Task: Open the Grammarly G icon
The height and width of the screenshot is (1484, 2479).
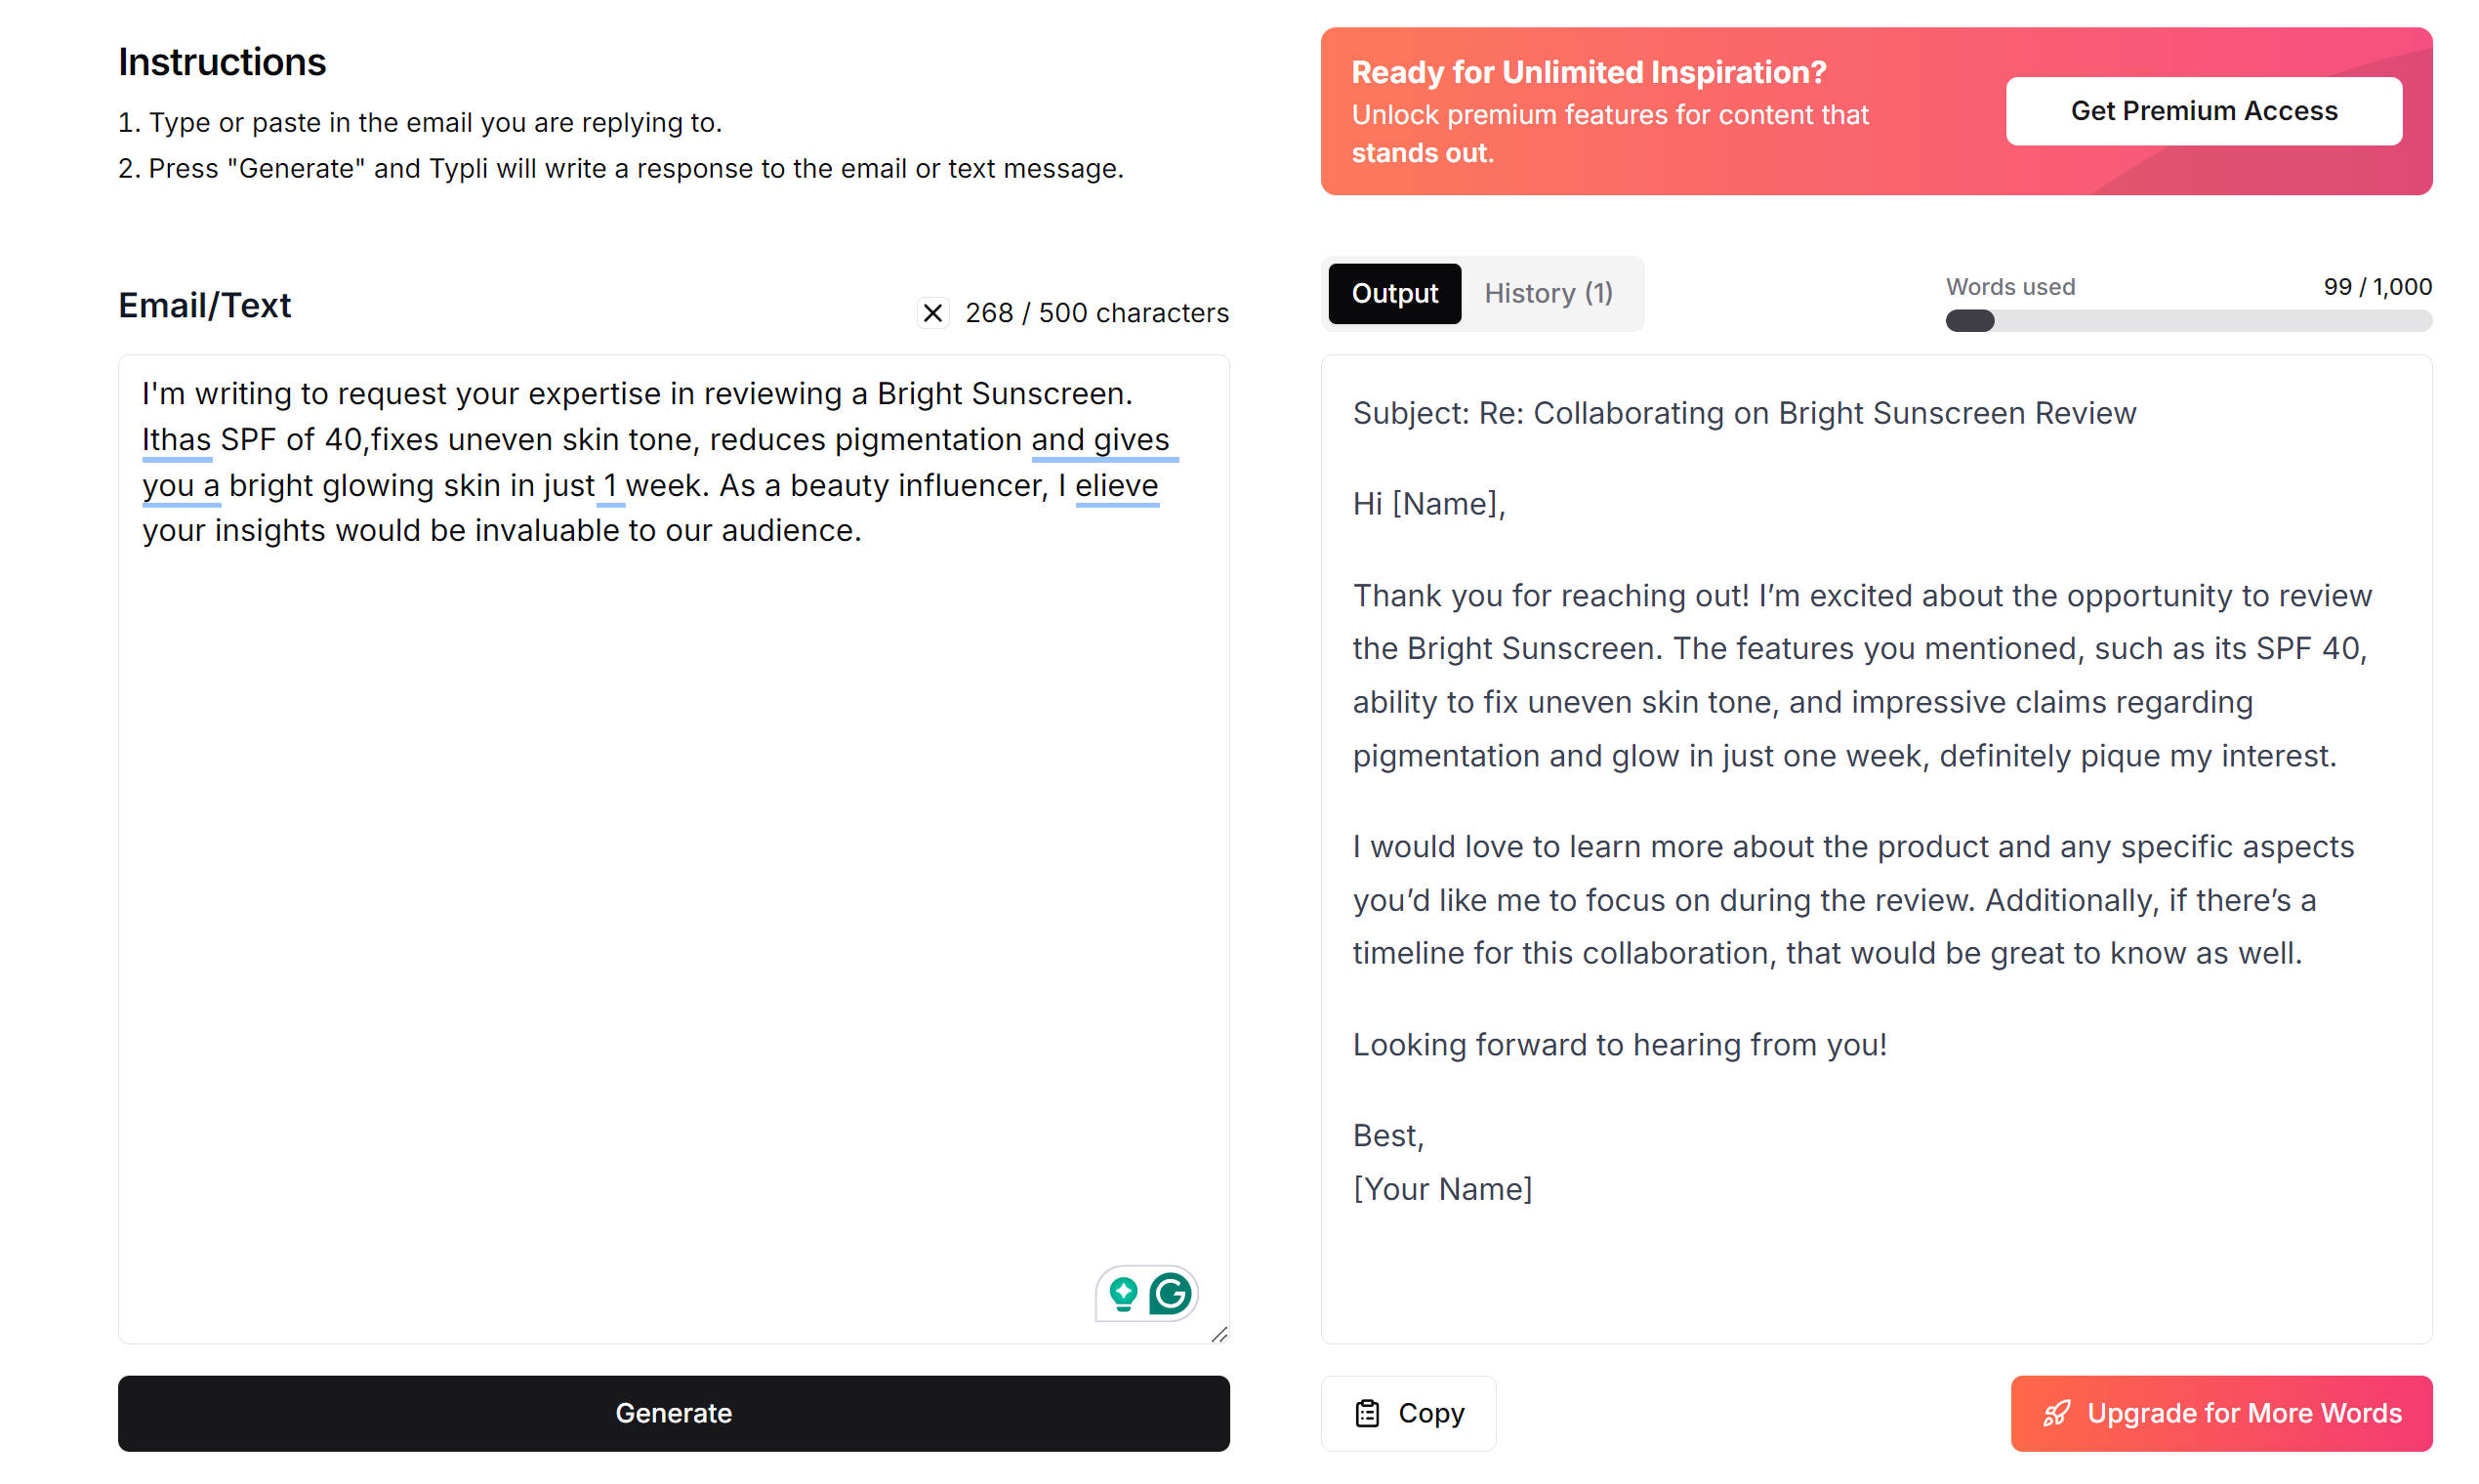Action: coord(1169,1293)
